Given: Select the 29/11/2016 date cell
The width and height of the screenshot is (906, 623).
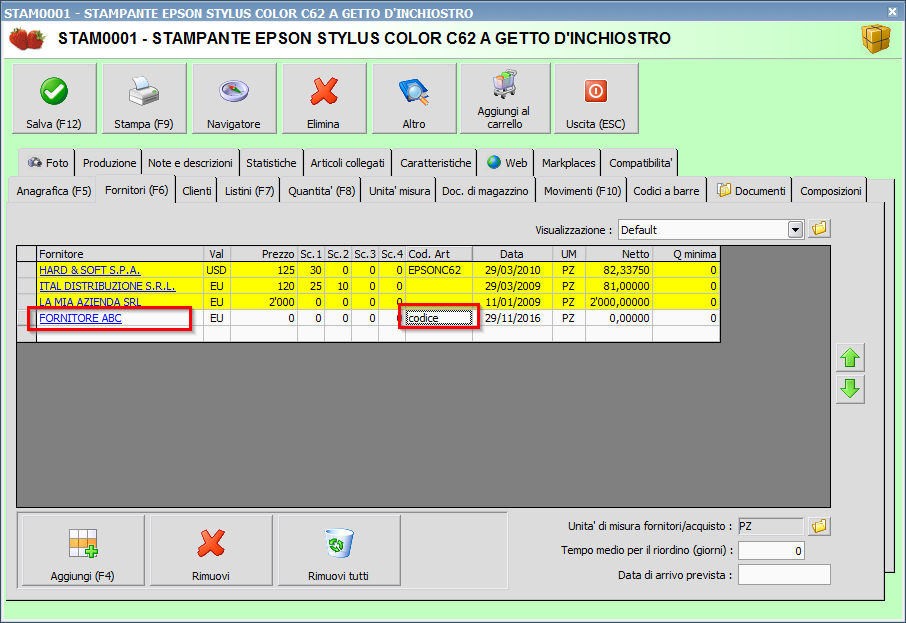Looking at the screenshot, I should 513,318.
